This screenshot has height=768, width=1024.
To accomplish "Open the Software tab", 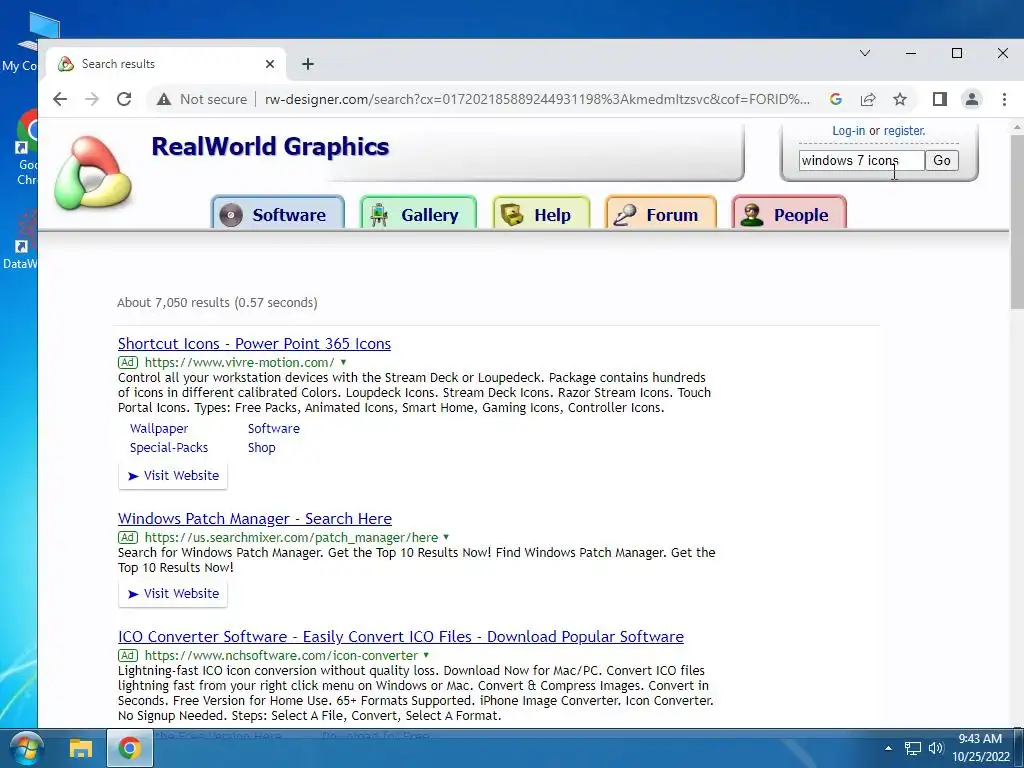I will tap(278, 212).
